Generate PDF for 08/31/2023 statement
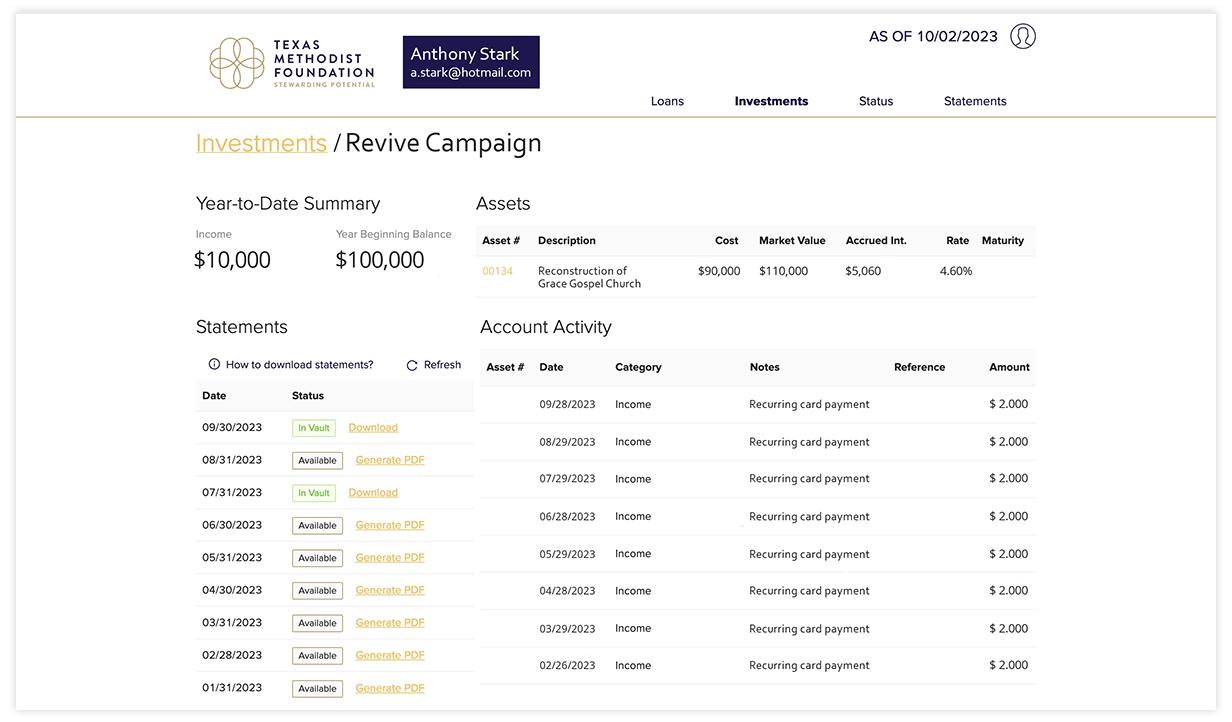 390,460
